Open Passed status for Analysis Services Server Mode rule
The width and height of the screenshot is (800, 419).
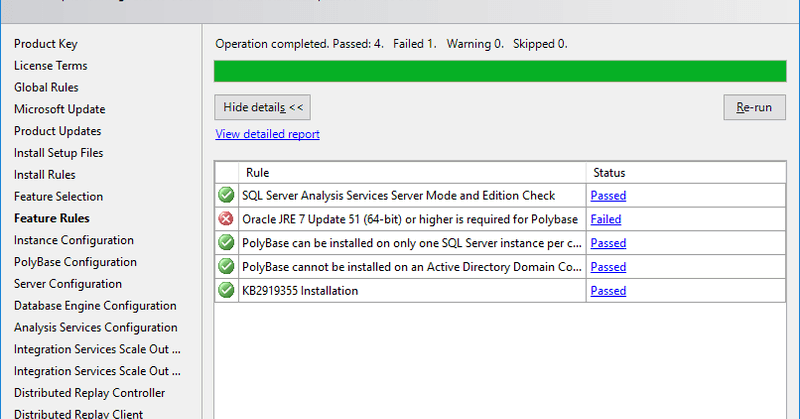[x=608, y=195]
